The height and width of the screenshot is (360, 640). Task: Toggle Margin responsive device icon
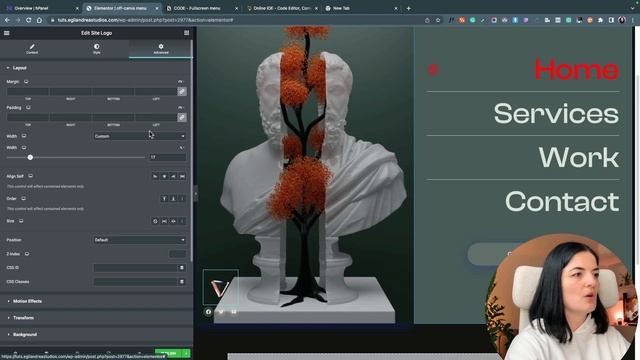[x=26, y=82]
